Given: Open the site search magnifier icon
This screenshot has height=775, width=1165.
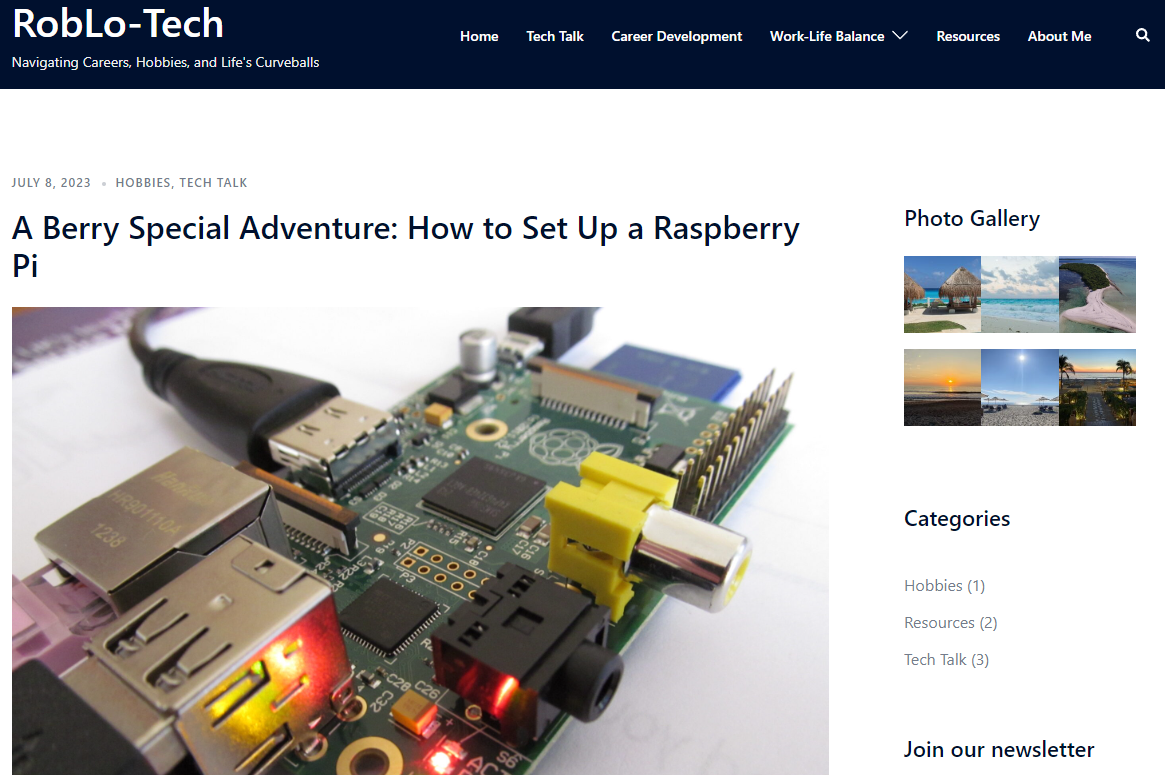Looking at the screenshot, I should (x=1142, y=35).
